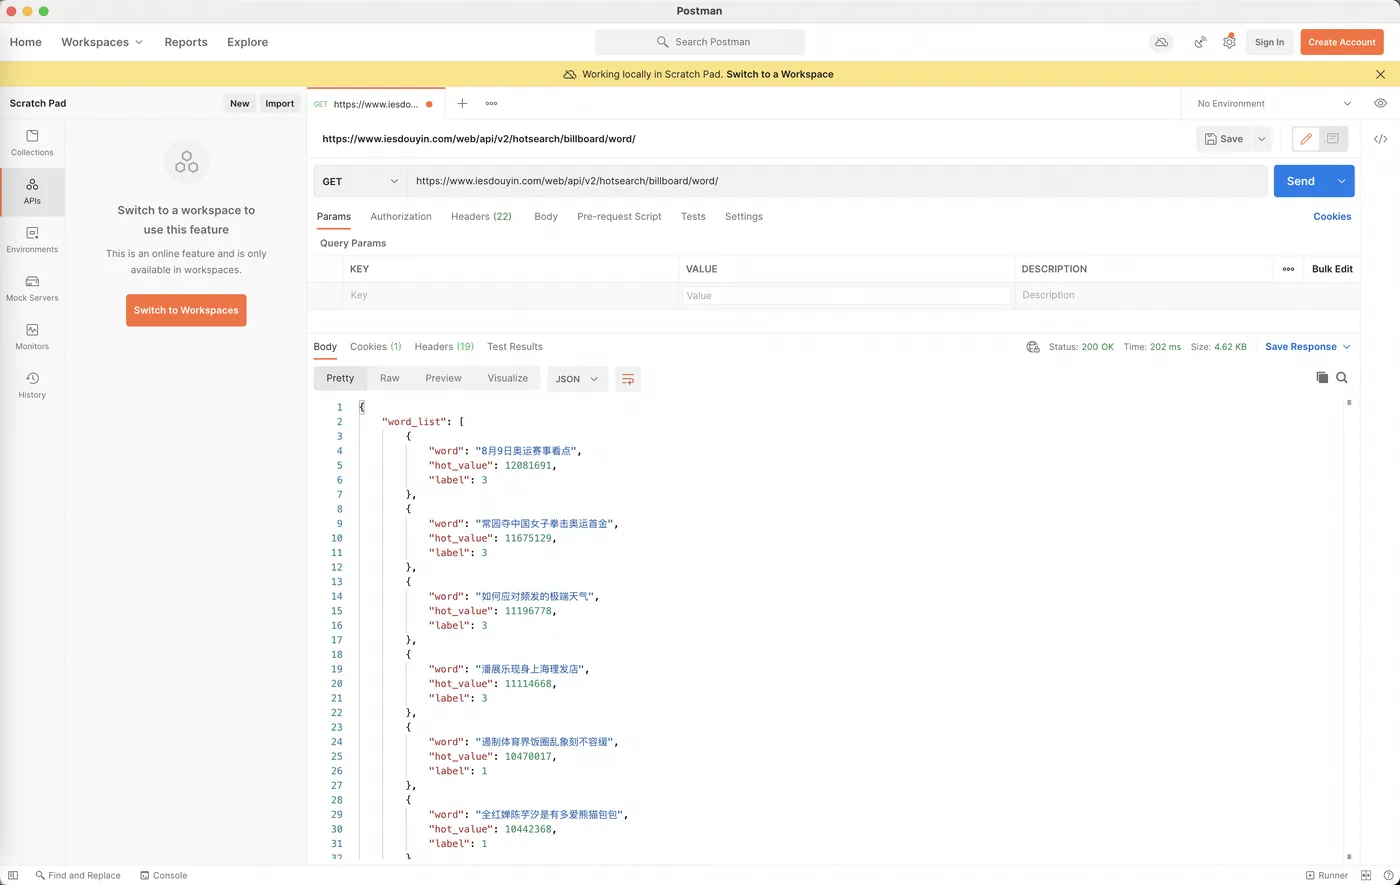Open the Console in status bar
Viewport: 1400px width, 885px height.
[x=164, y=875]
